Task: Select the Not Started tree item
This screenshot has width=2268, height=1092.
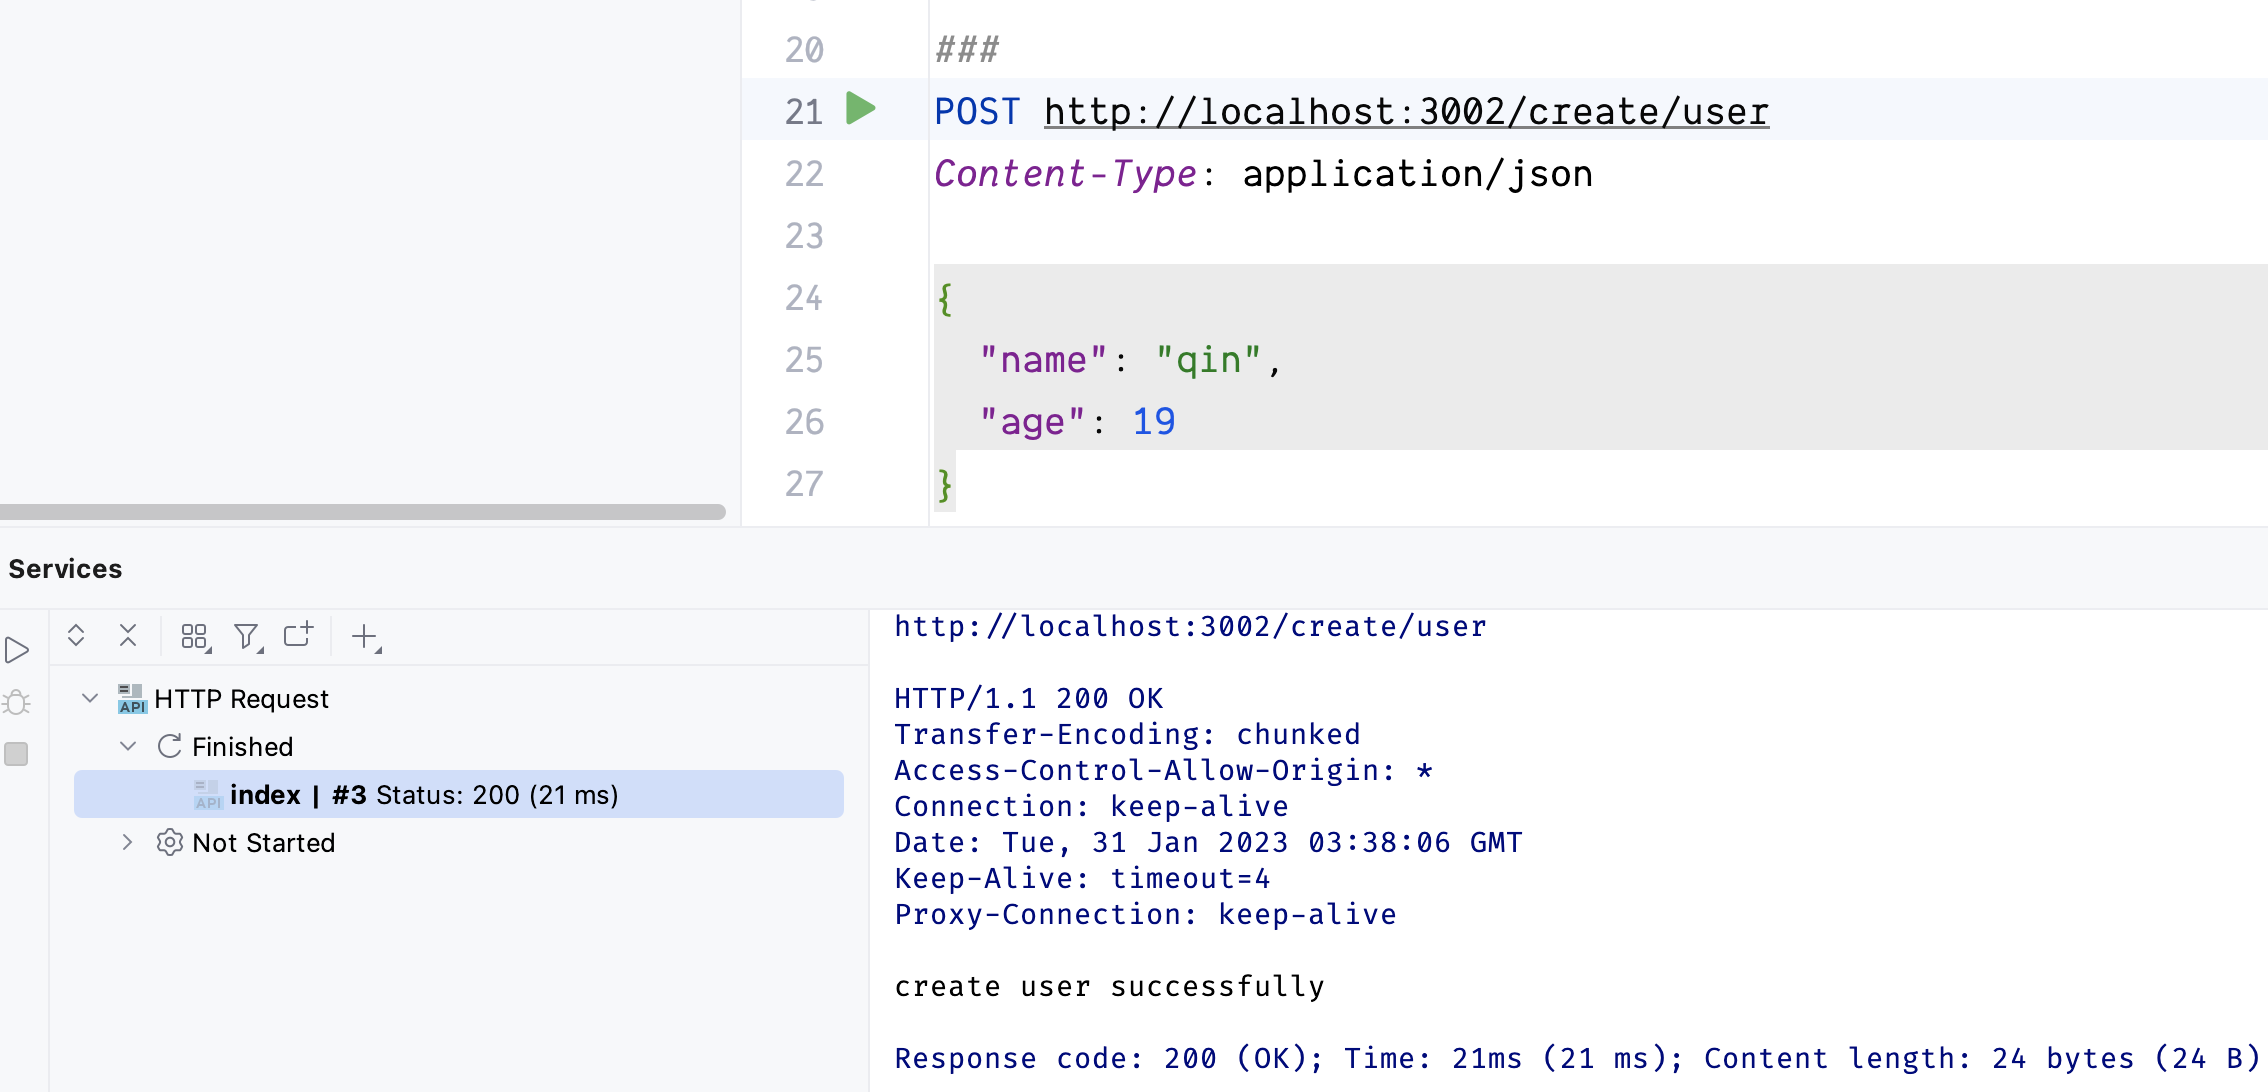Action: [263, 842]
